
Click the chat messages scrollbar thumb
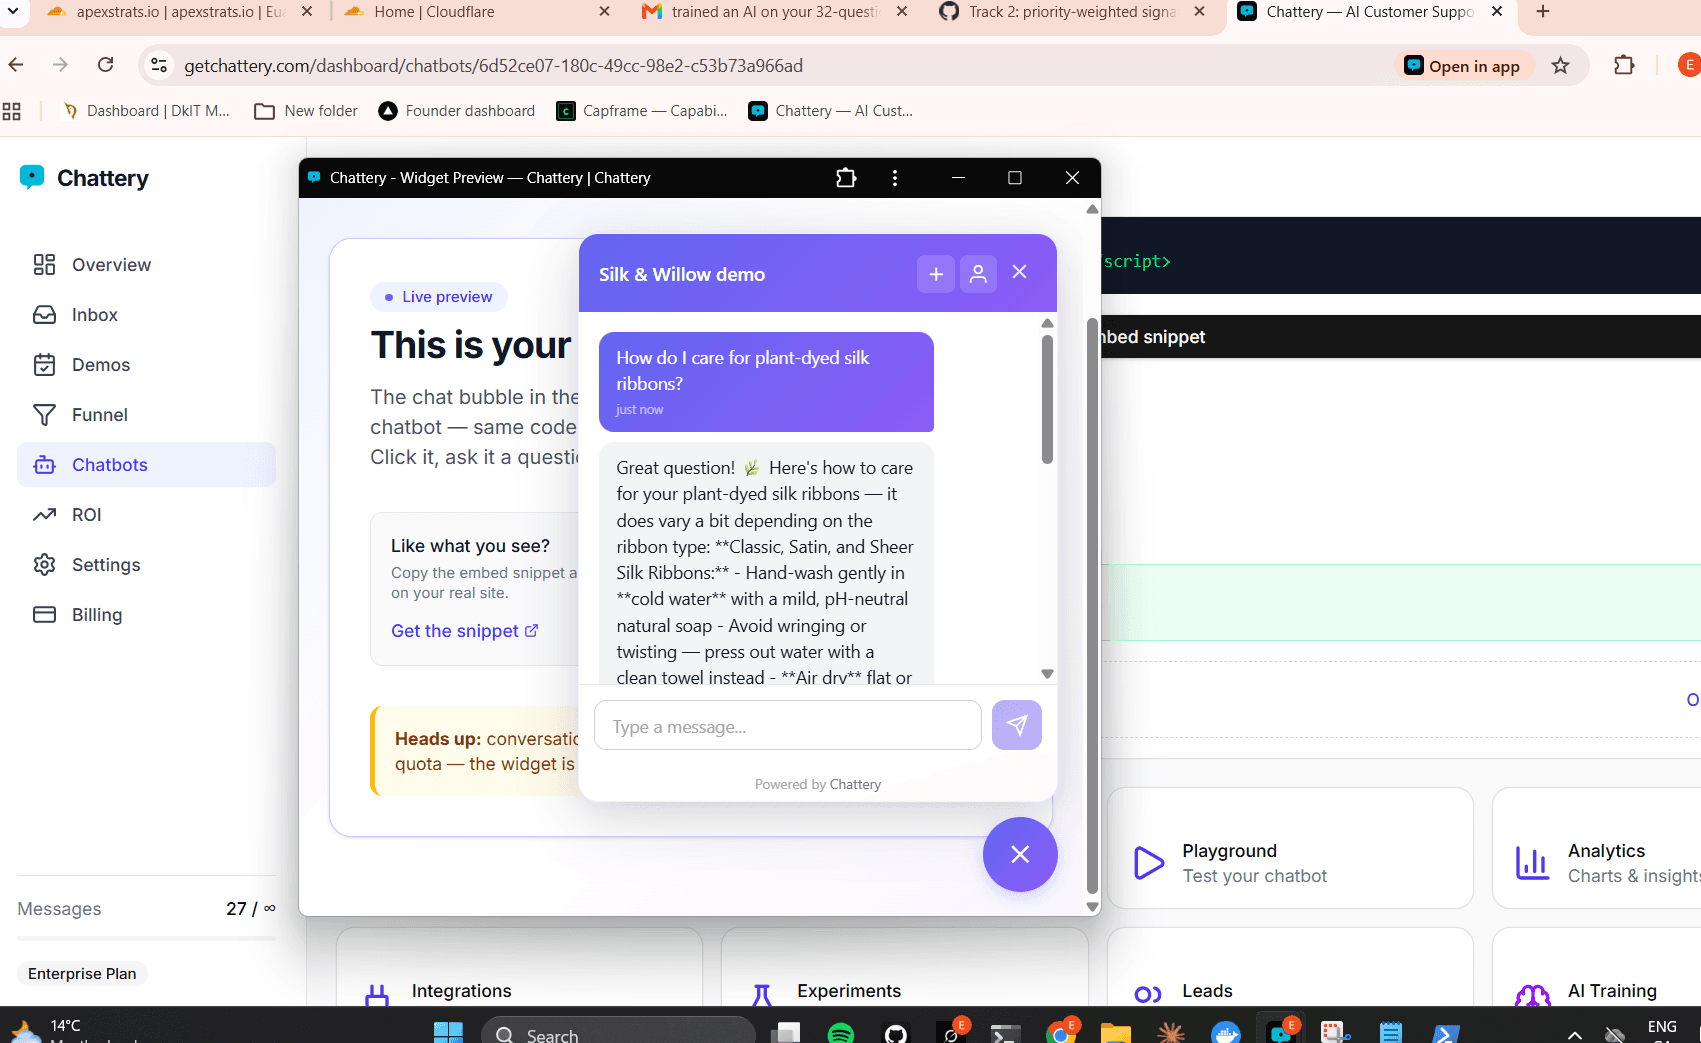(x=1047, y=400)
